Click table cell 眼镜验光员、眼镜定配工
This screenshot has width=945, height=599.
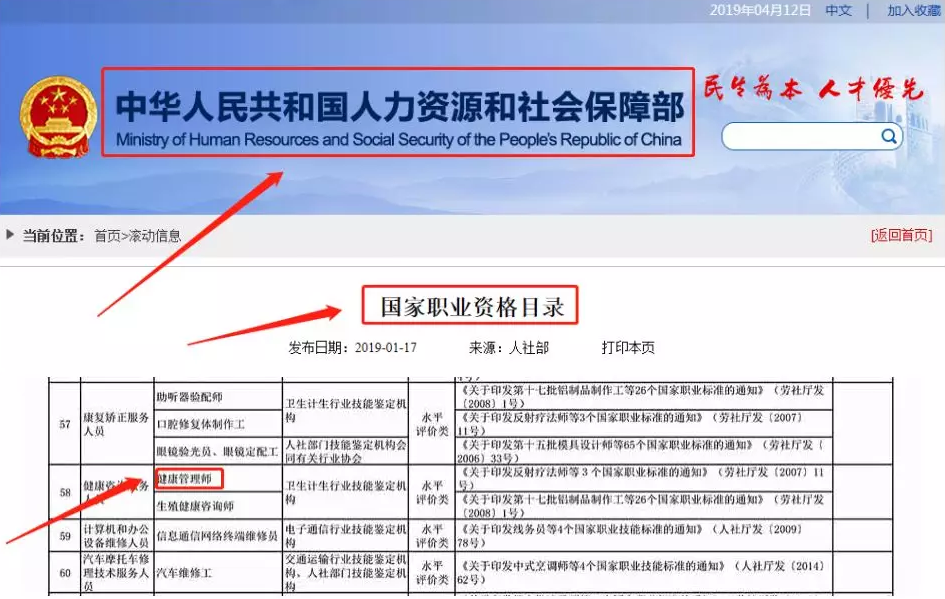tap(218, 451)
